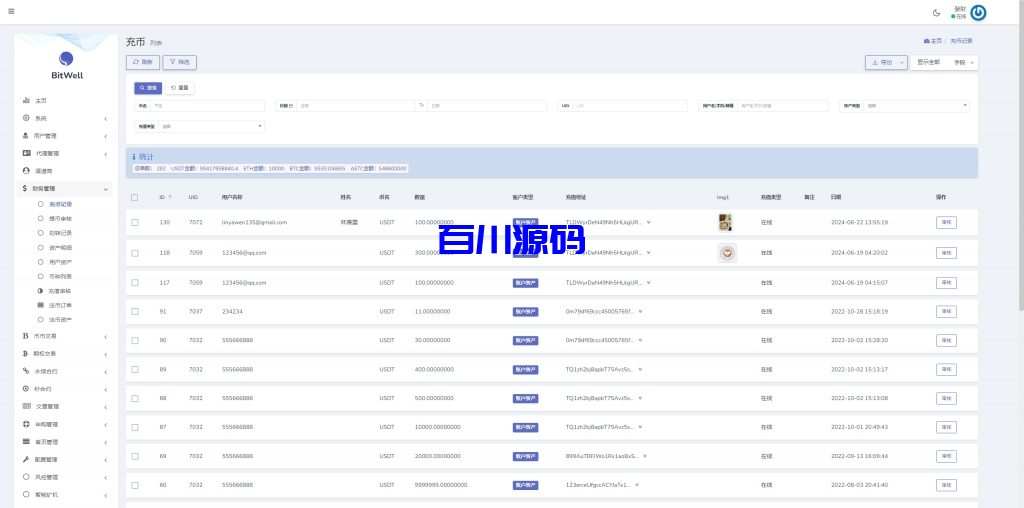Open the image thumbnail in row ID 130
This screenshot has height=508, width=1024.
point(724,222)
